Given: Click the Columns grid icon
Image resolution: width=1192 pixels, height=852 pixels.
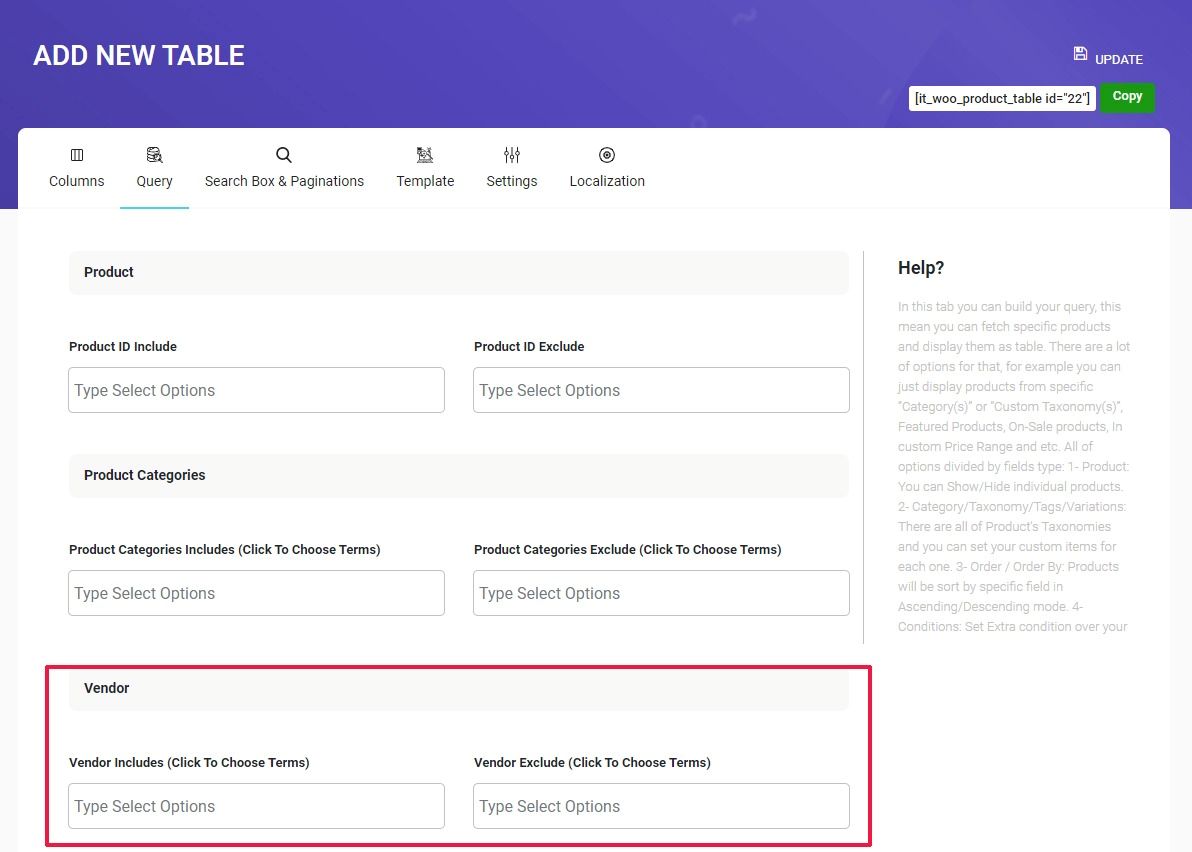Looking at the screenshot, I should (x=77, y=155).
